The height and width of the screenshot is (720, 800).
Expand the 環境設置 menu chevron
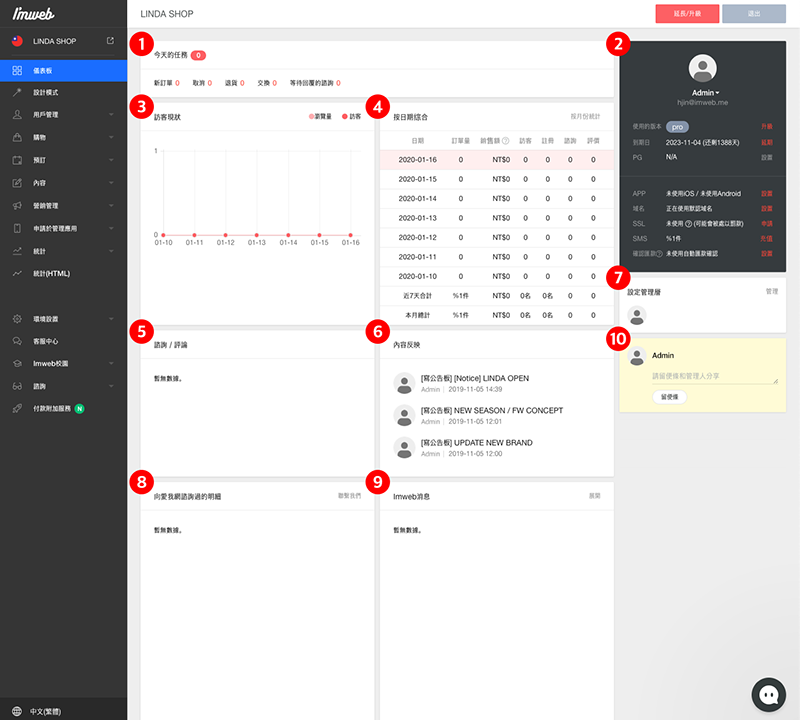111,319
